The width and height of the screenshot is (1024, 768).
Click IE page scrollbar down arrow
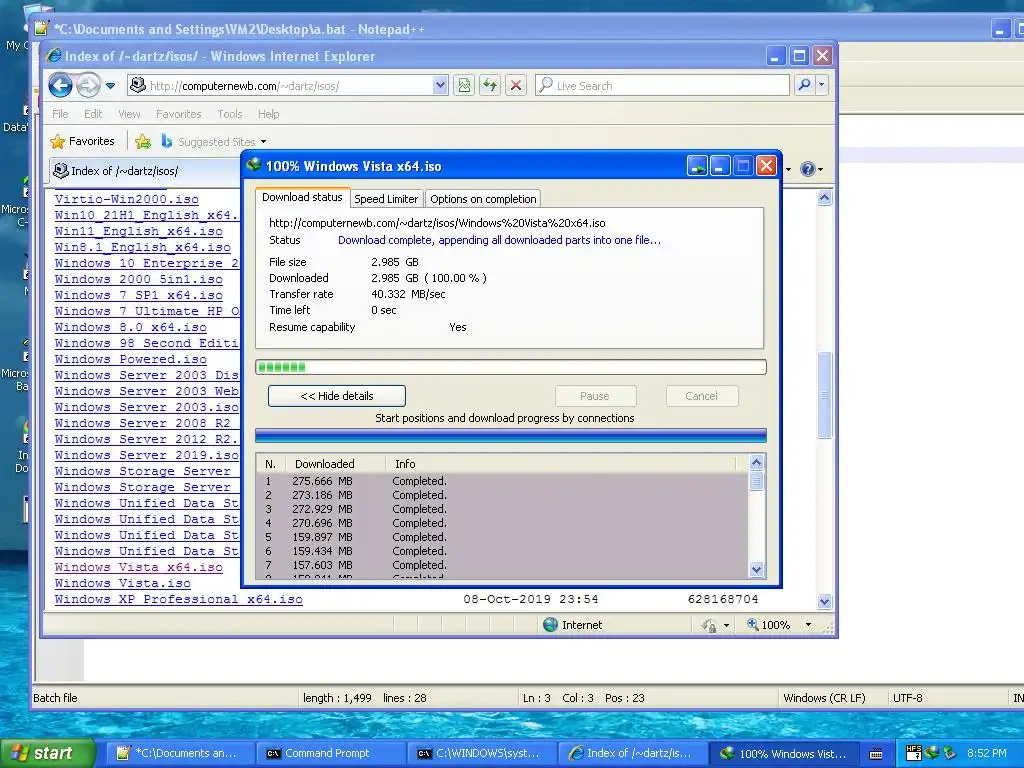(x=824, y=601)
